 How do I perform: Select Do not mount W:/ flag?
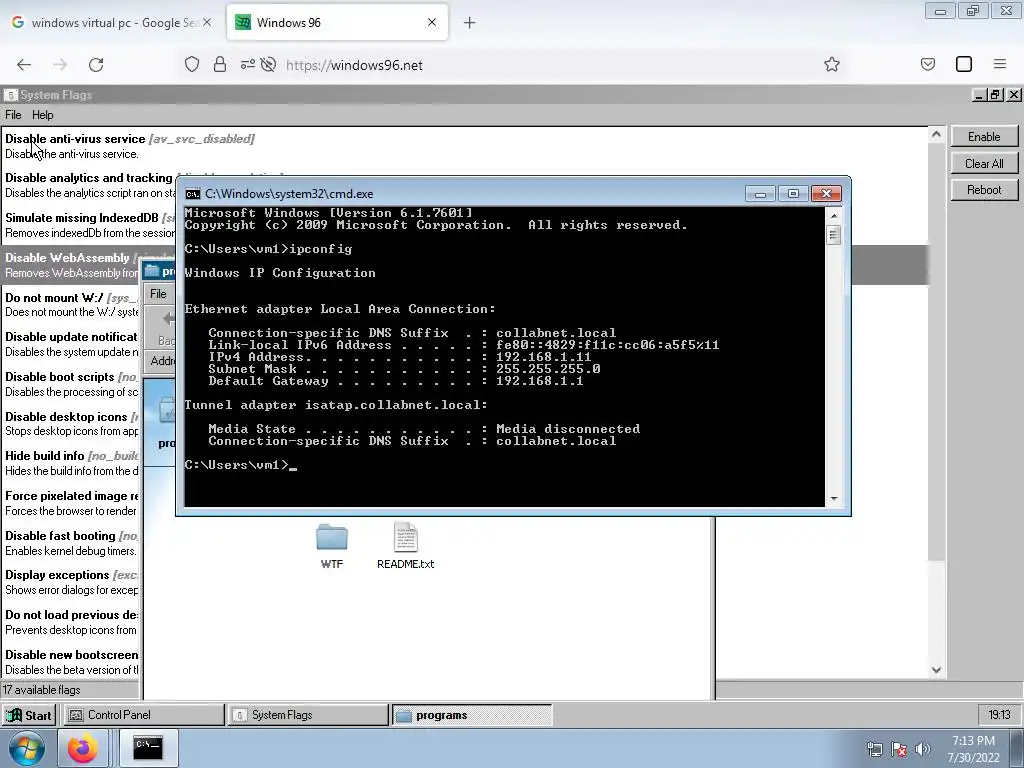[72, 305]
